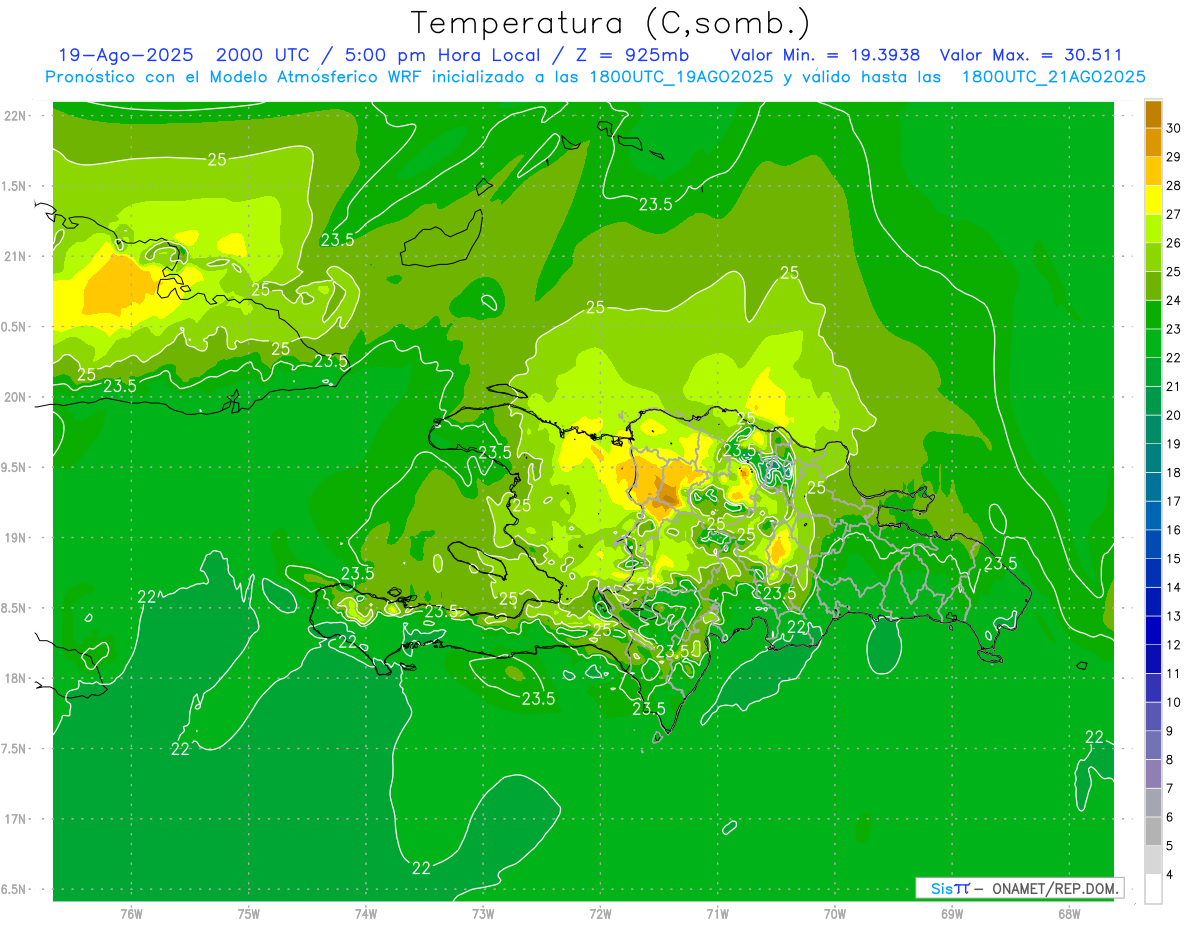
Task: Click the '2000 UTC' time text
Action: (x=263, y=55)
